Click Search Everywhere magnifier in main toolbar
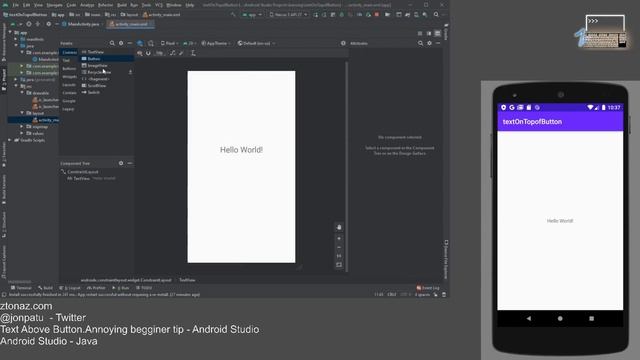This screenshot has height=360, width=640. [436, 15]
